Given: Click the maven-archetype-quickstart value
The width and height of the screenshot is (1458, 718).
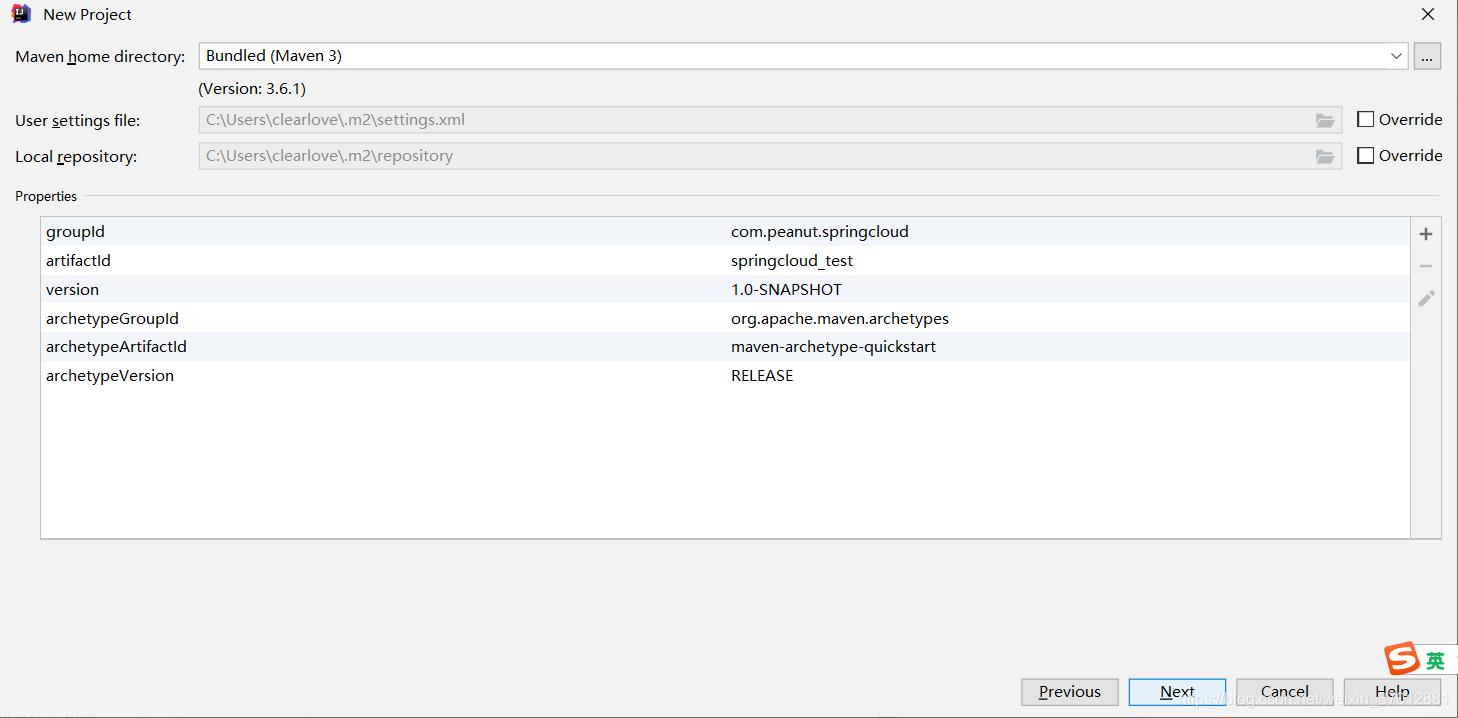Looking at the screenshot, I should 834,347.
